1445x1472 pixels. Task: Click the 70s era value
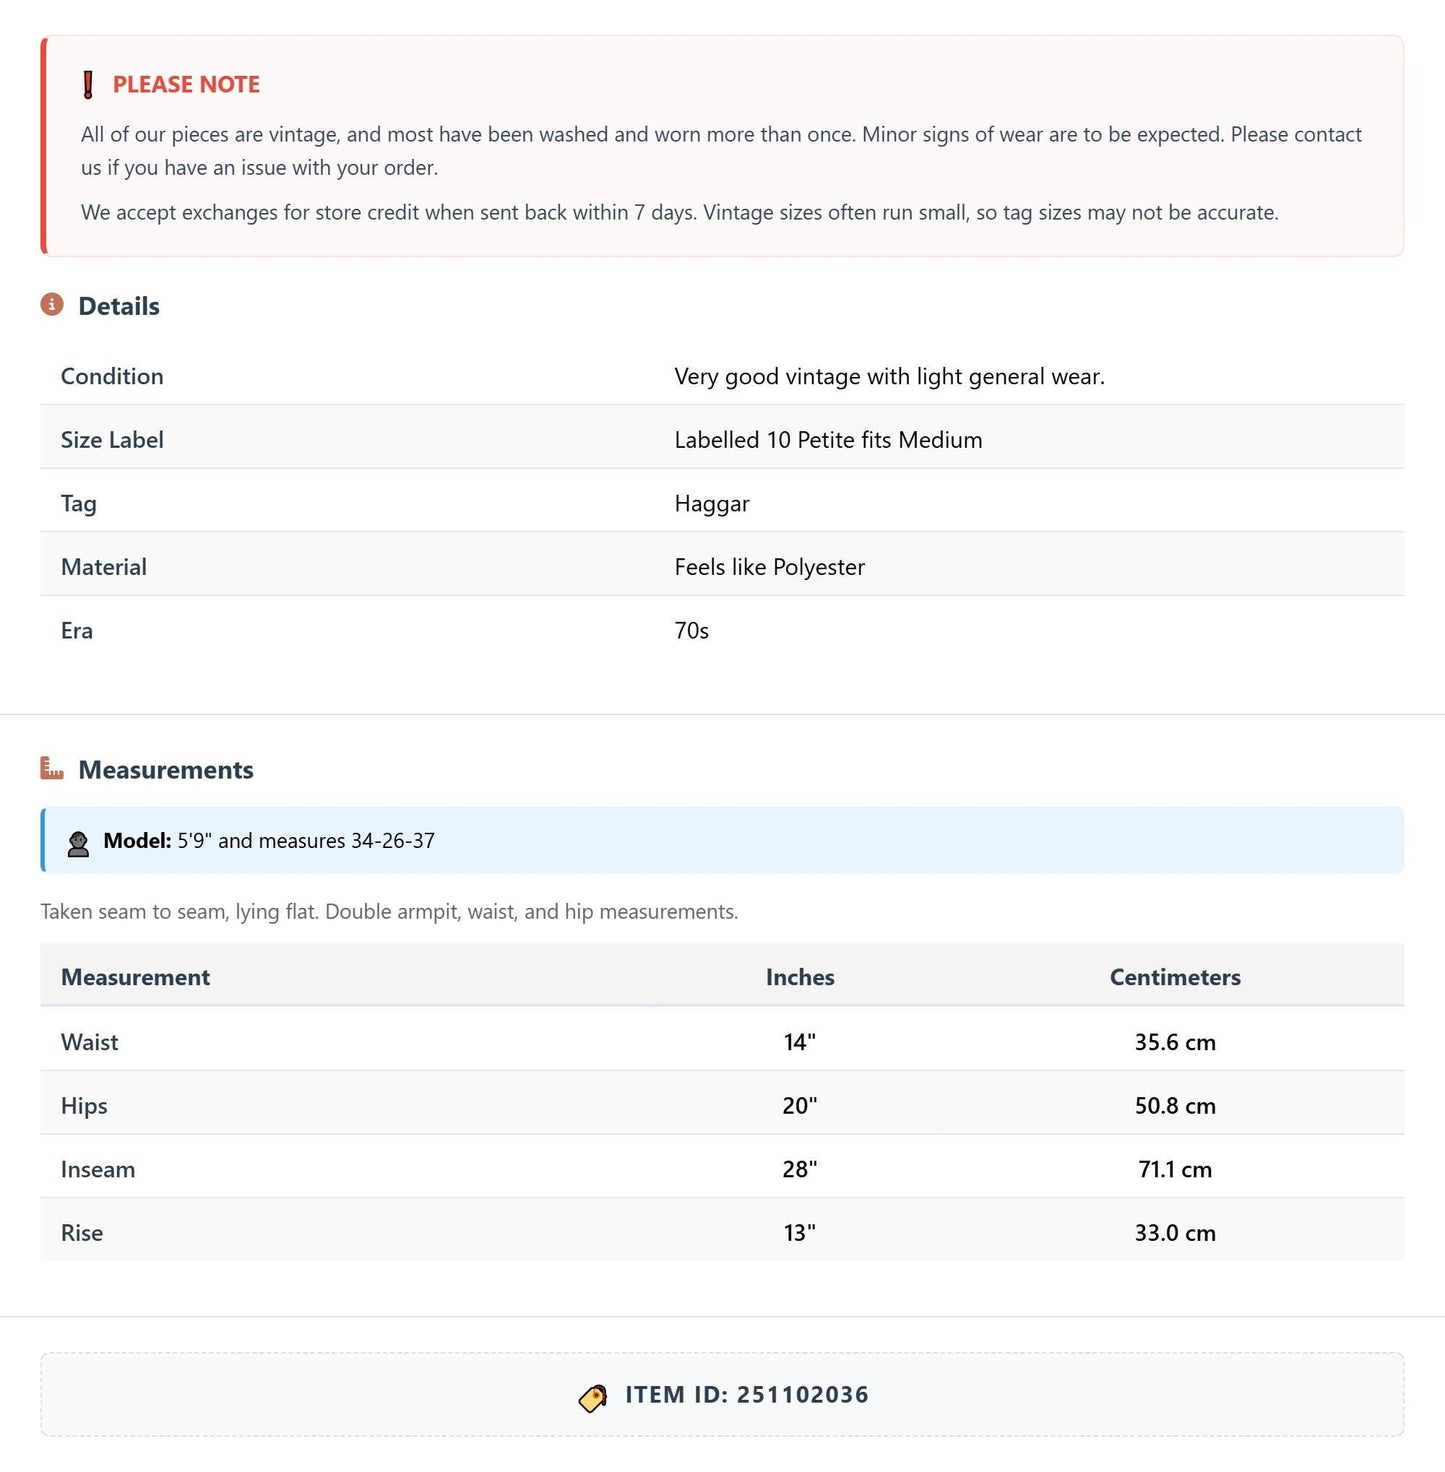(691, 631)
